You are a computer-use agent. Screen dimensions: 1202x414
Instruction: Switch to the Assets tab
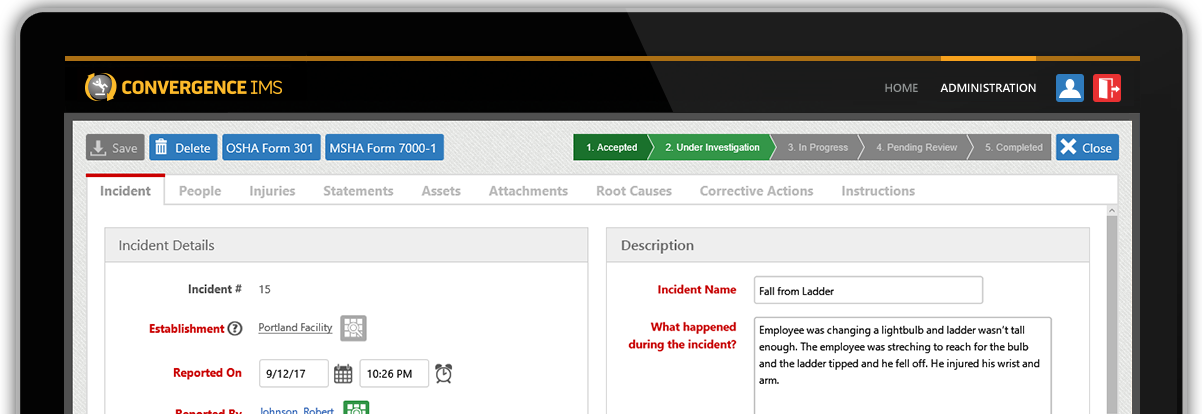point(441,190)
